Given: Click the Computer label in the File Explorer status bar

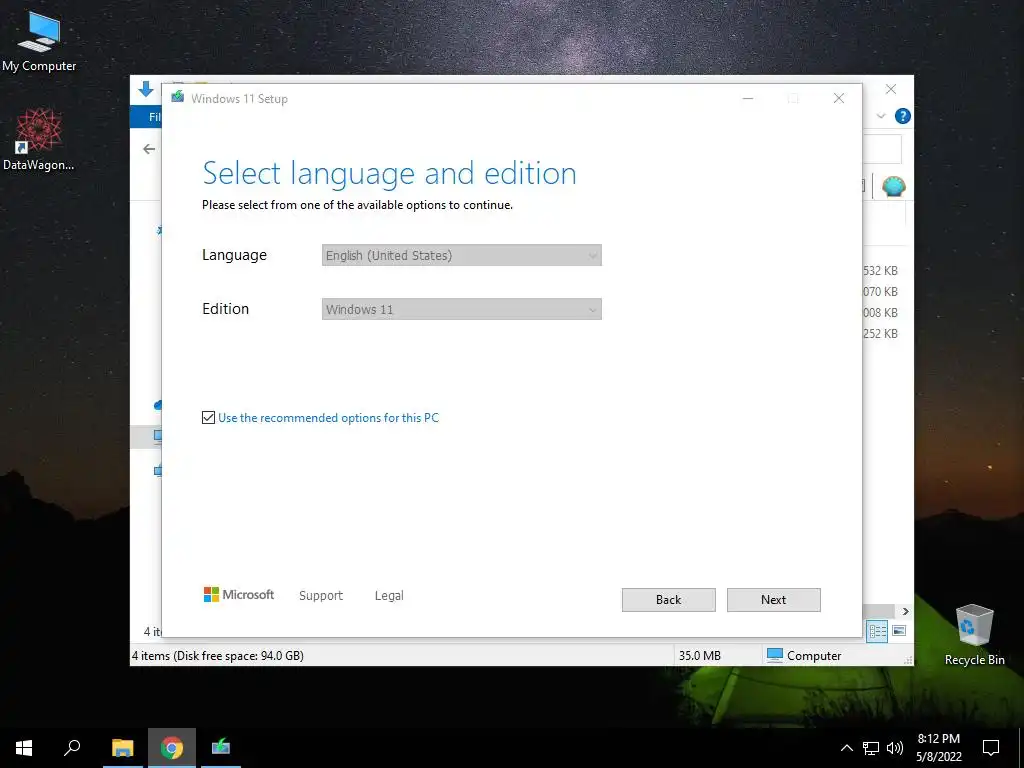Looking at the screenshot, I should point(814,656).
